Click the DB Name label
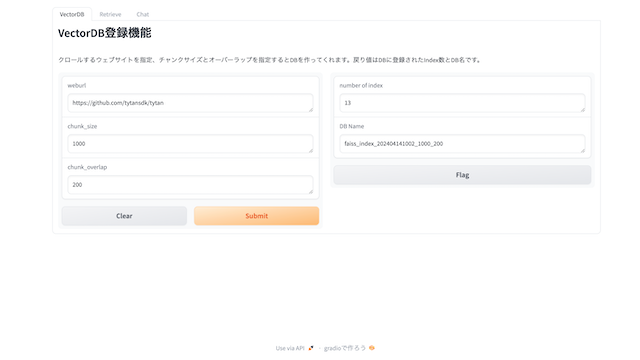Screen dimensions: 640x360 pyautogui.click(x=352, y=126)
